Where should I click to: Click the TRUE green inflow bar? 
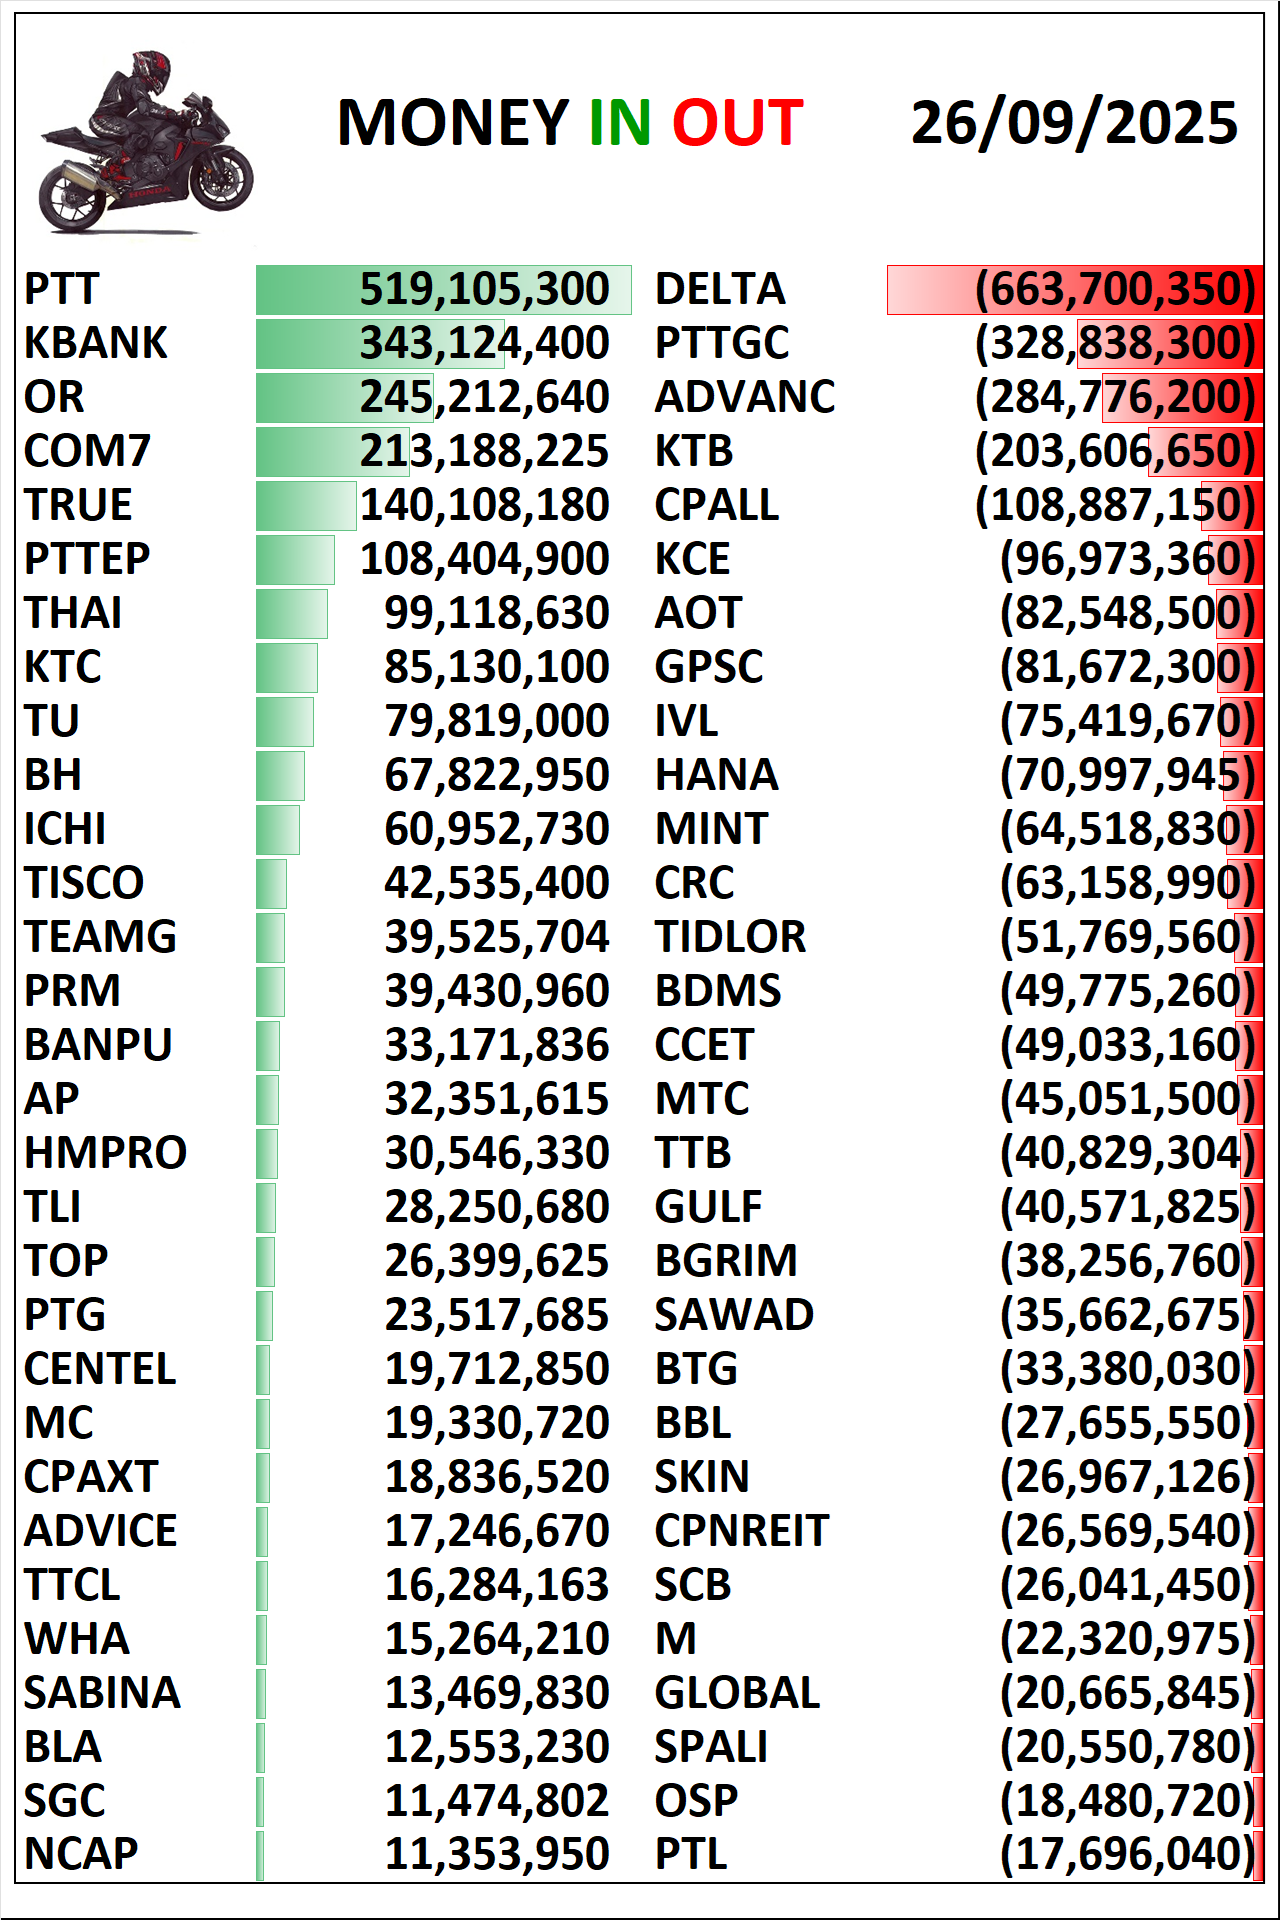306,506
